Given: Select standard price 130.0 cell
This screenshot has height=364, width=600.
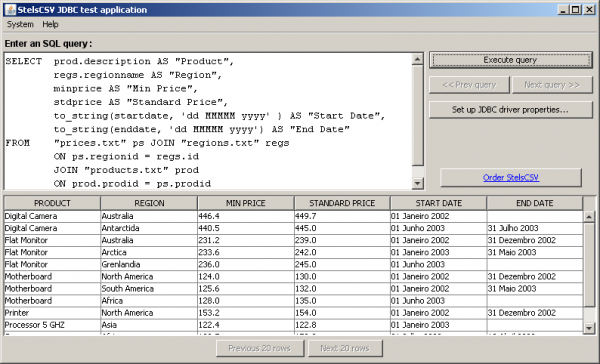Looking at the screenshot, I should (x=342, y=277).
